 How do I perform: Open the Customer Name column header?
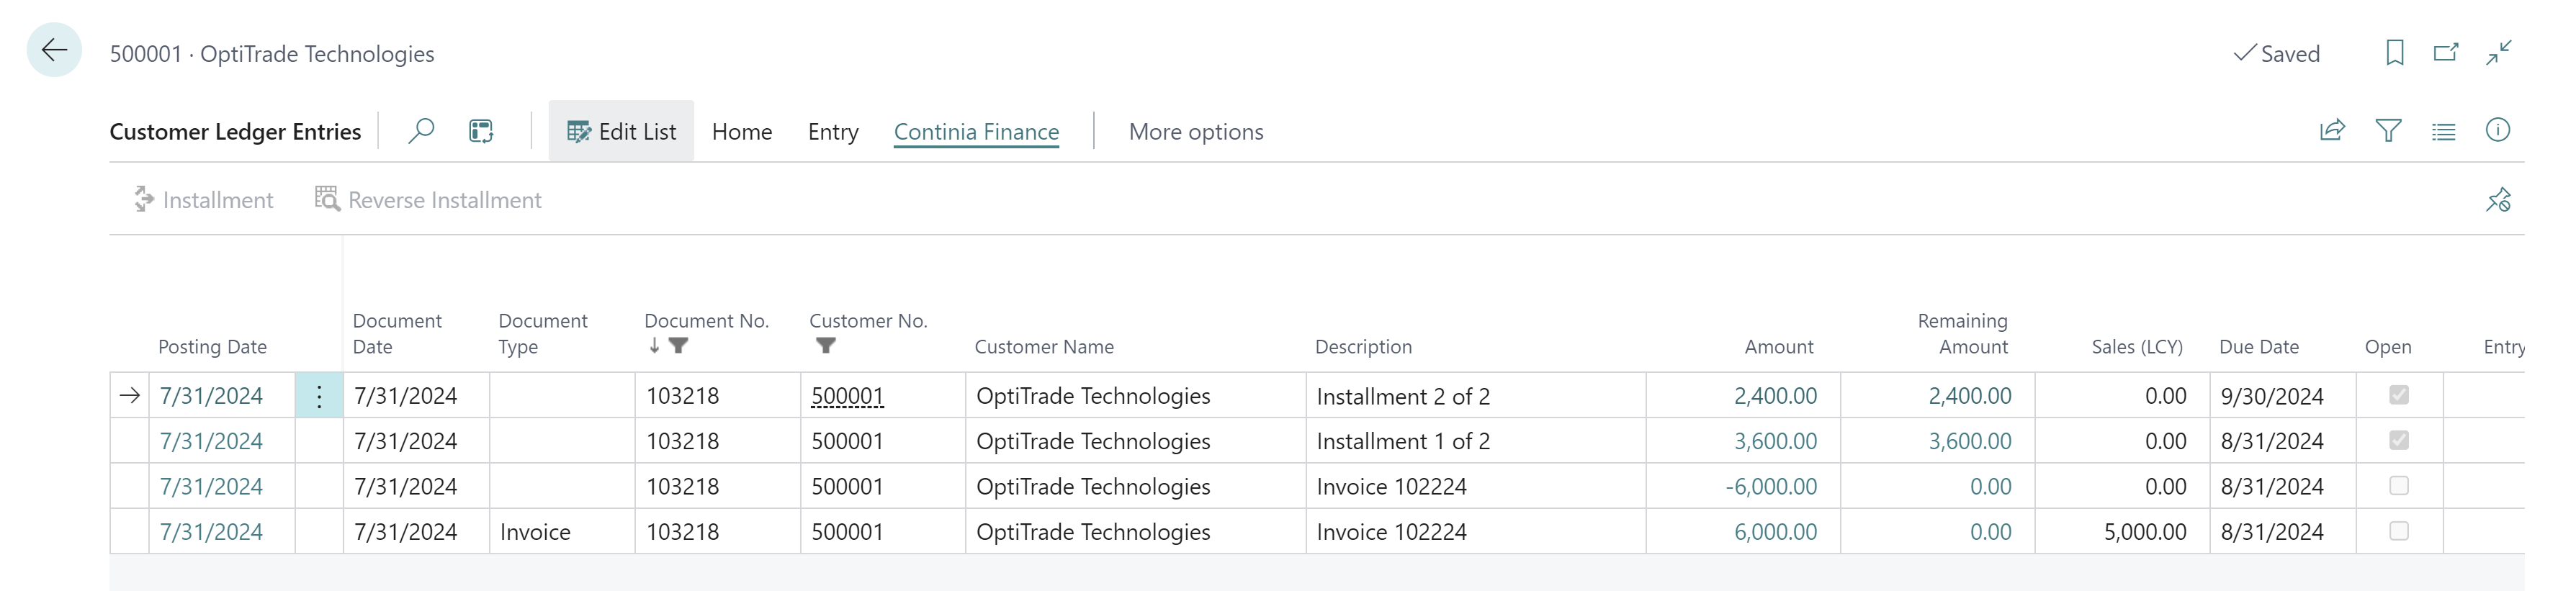pos(1044,347)
